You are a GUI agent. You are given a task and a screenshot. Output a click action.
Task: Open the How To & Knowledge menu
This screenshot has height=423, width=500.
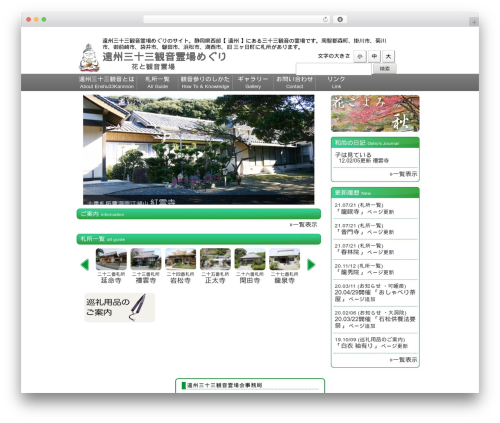pyautogui.click(x=205, y=82)
